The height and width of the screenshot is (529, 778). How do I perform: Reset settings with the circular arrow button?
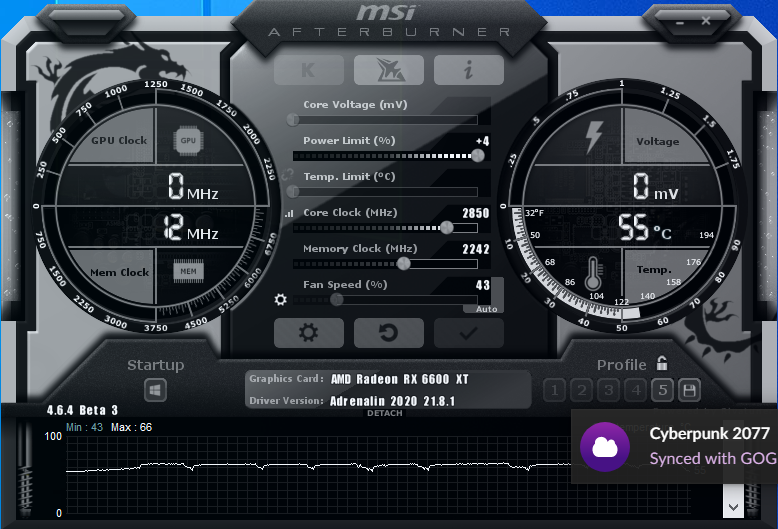(x=389, y=332)
